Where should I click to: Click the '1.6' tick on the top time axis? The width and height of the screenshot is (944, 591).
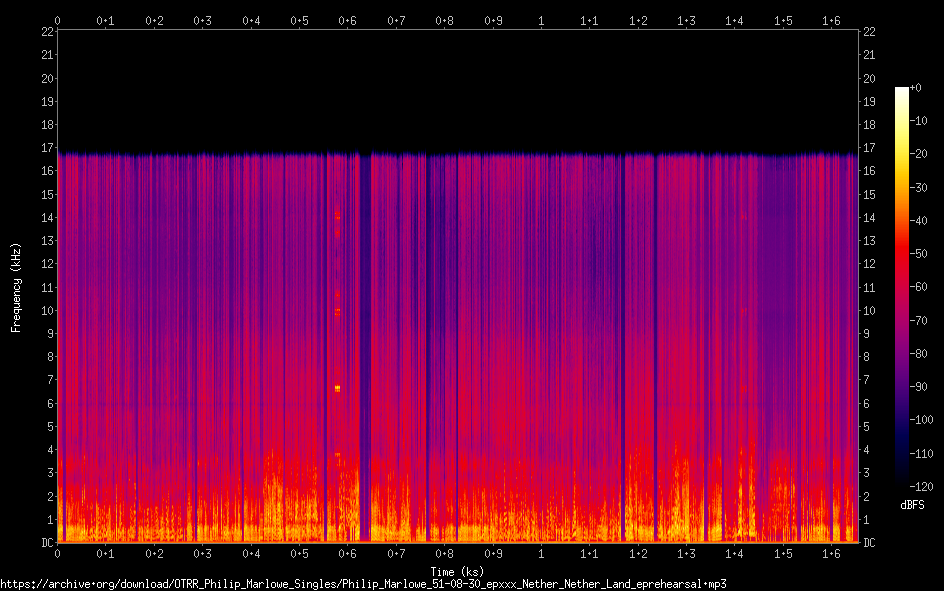831,20
